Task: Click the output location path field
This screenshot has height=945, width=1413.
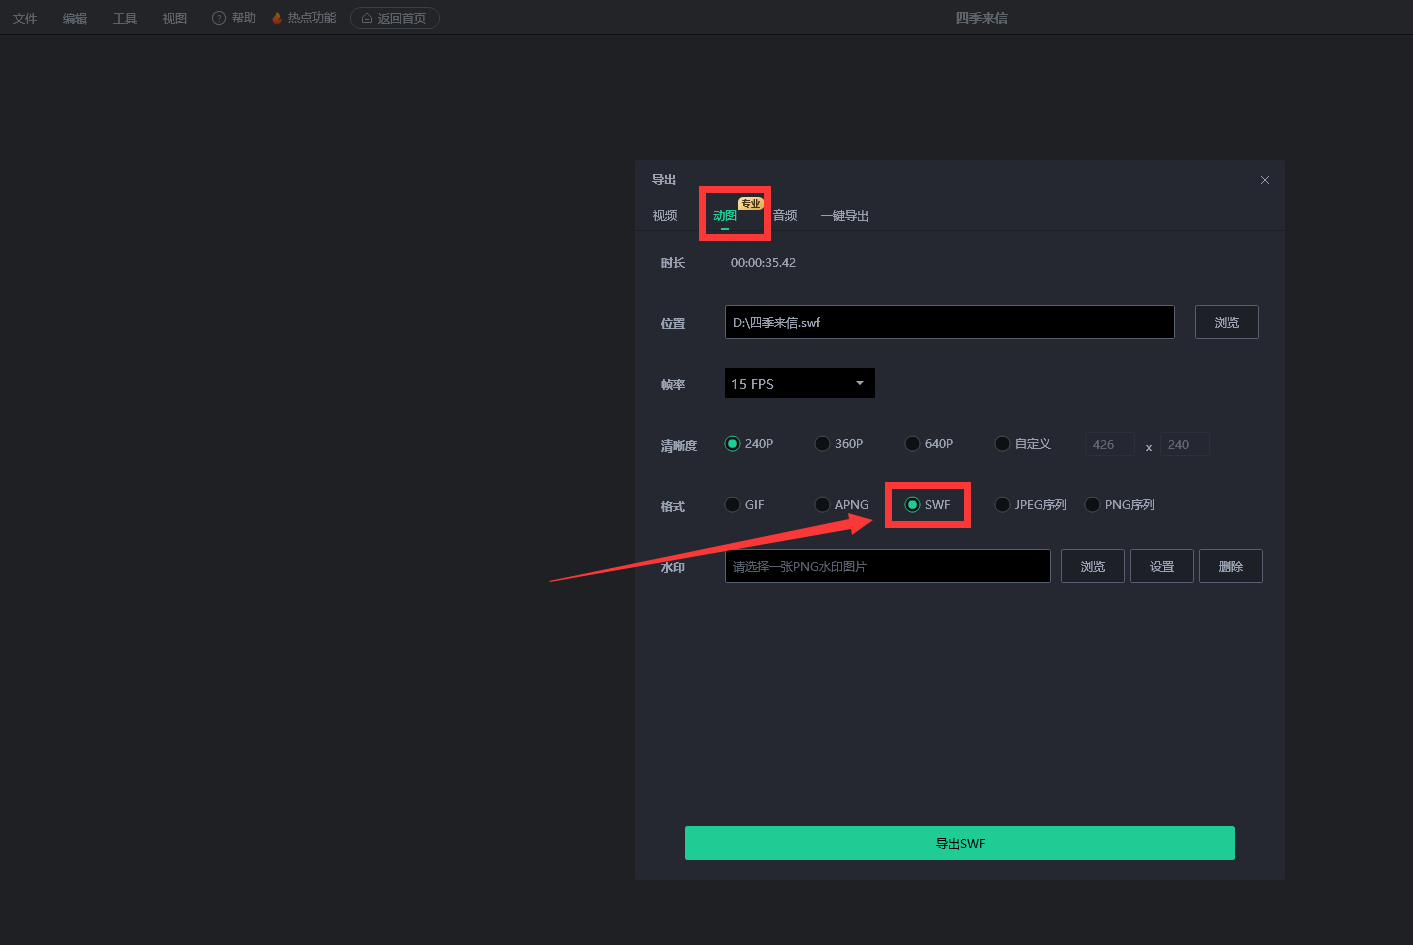Action: pos(949,322)
